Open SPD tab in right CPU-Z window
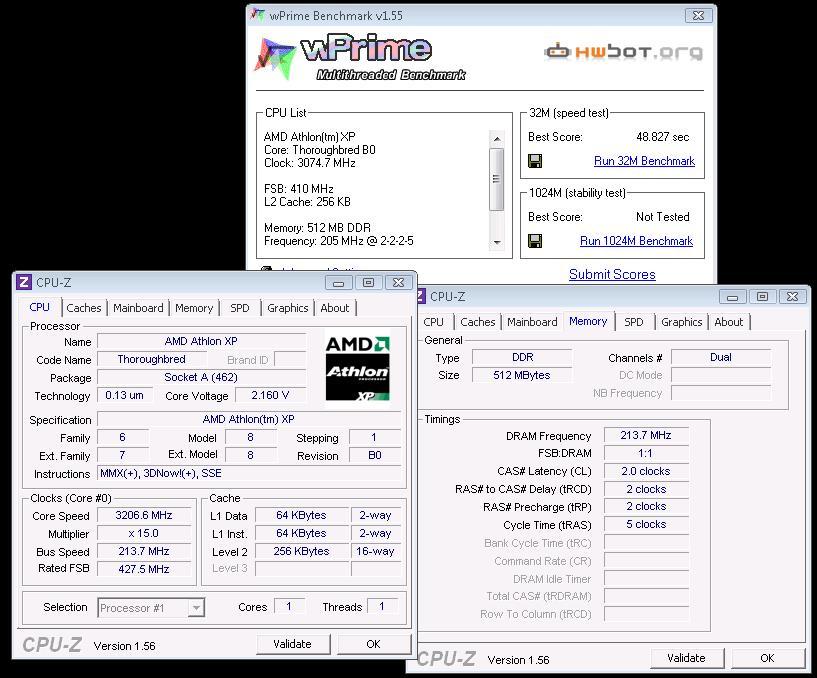Viewport: 817px width, 678px height. tap(634, 322)
